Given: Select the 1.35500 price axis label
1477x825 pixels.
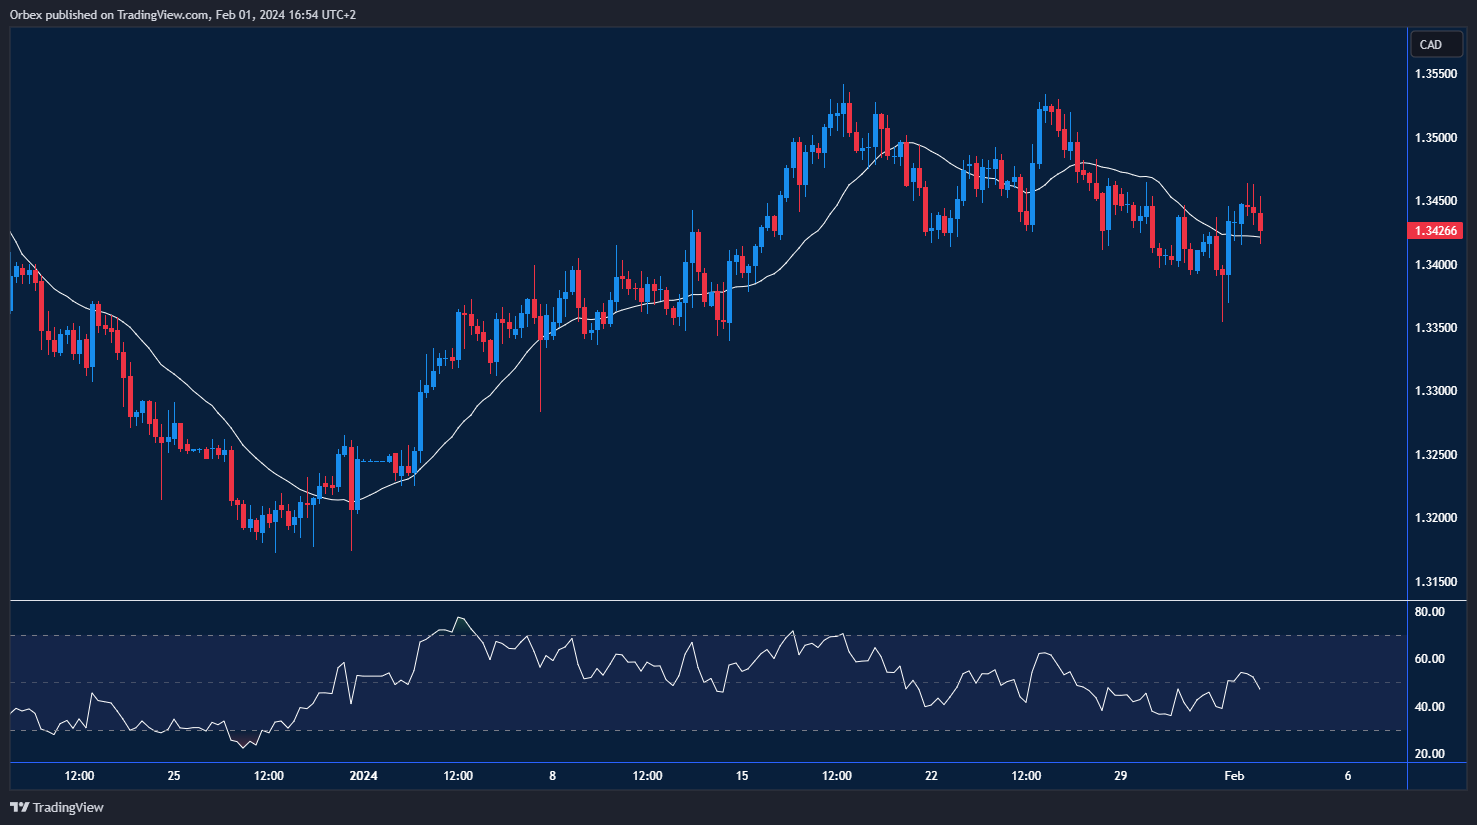Looking at the screenshot, I should (x=1435, y=74).
